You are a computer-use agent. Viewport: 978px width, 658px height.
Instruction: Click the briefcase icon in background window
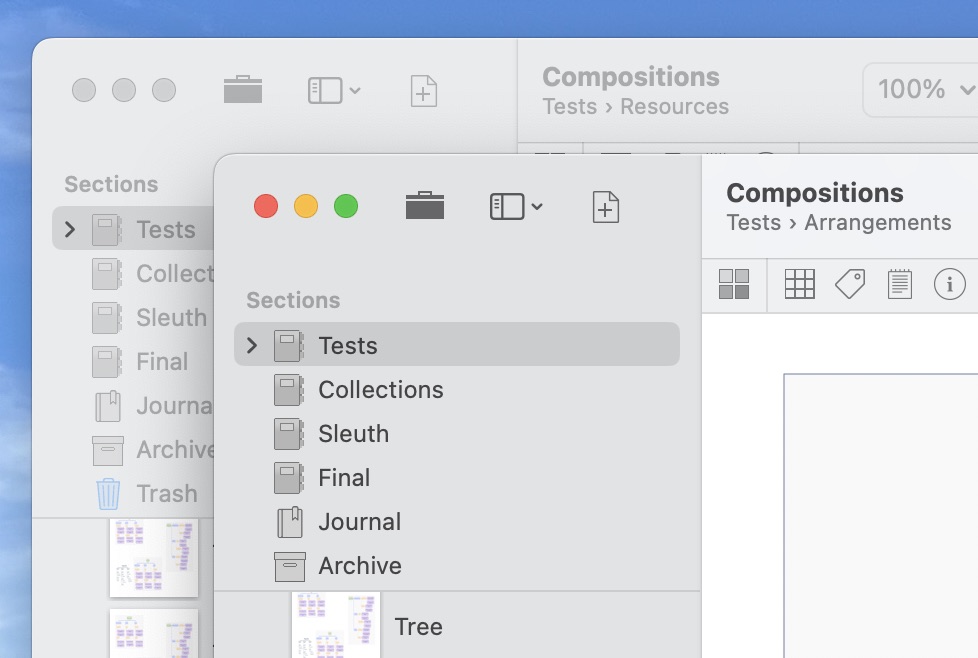(x=243, y=91)
